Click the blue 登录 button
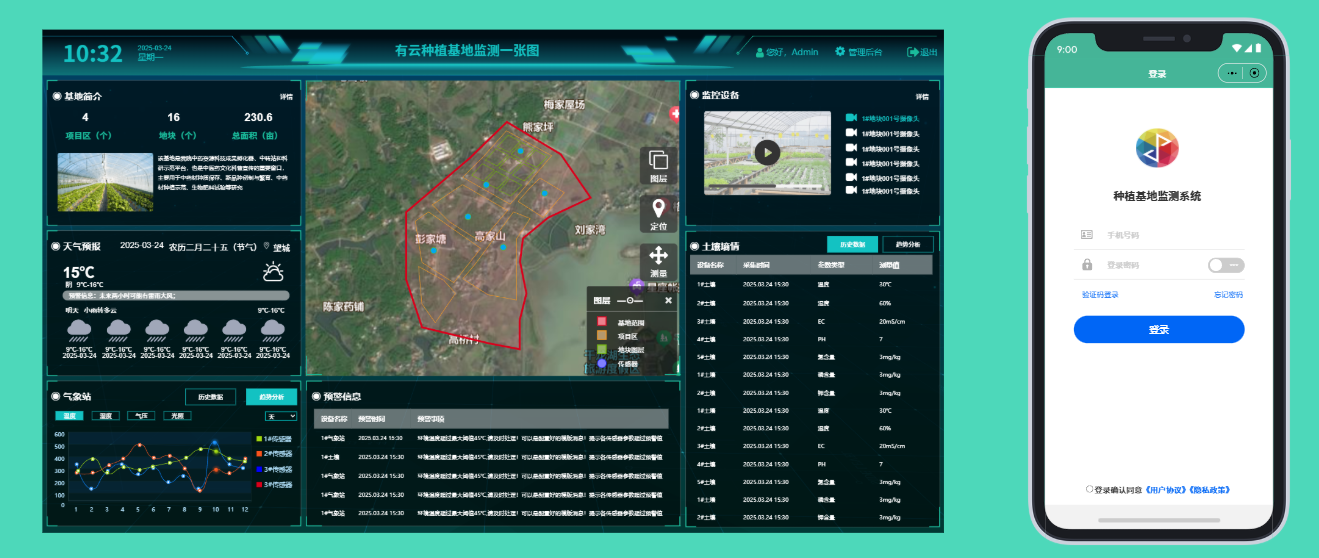 pyautogui.click(x=1158, y=329)
